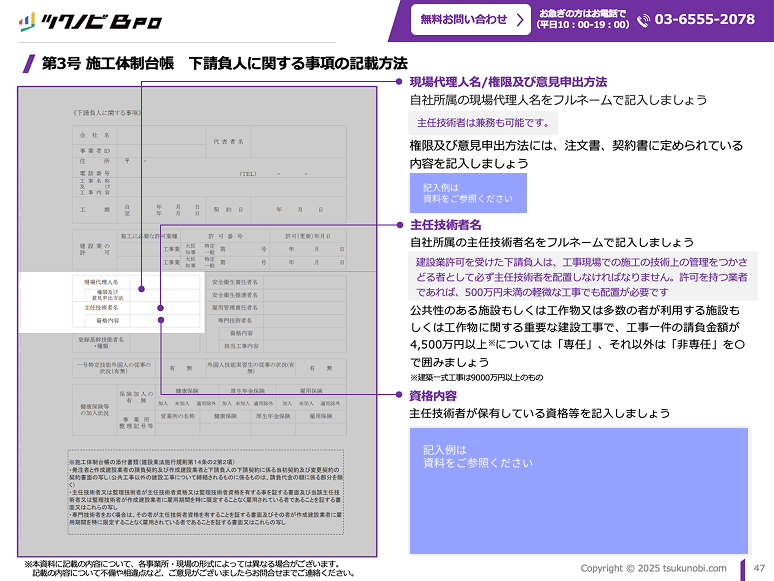Click the phone number 03-6555-2078
774x581 pixels.
[704, 19]
